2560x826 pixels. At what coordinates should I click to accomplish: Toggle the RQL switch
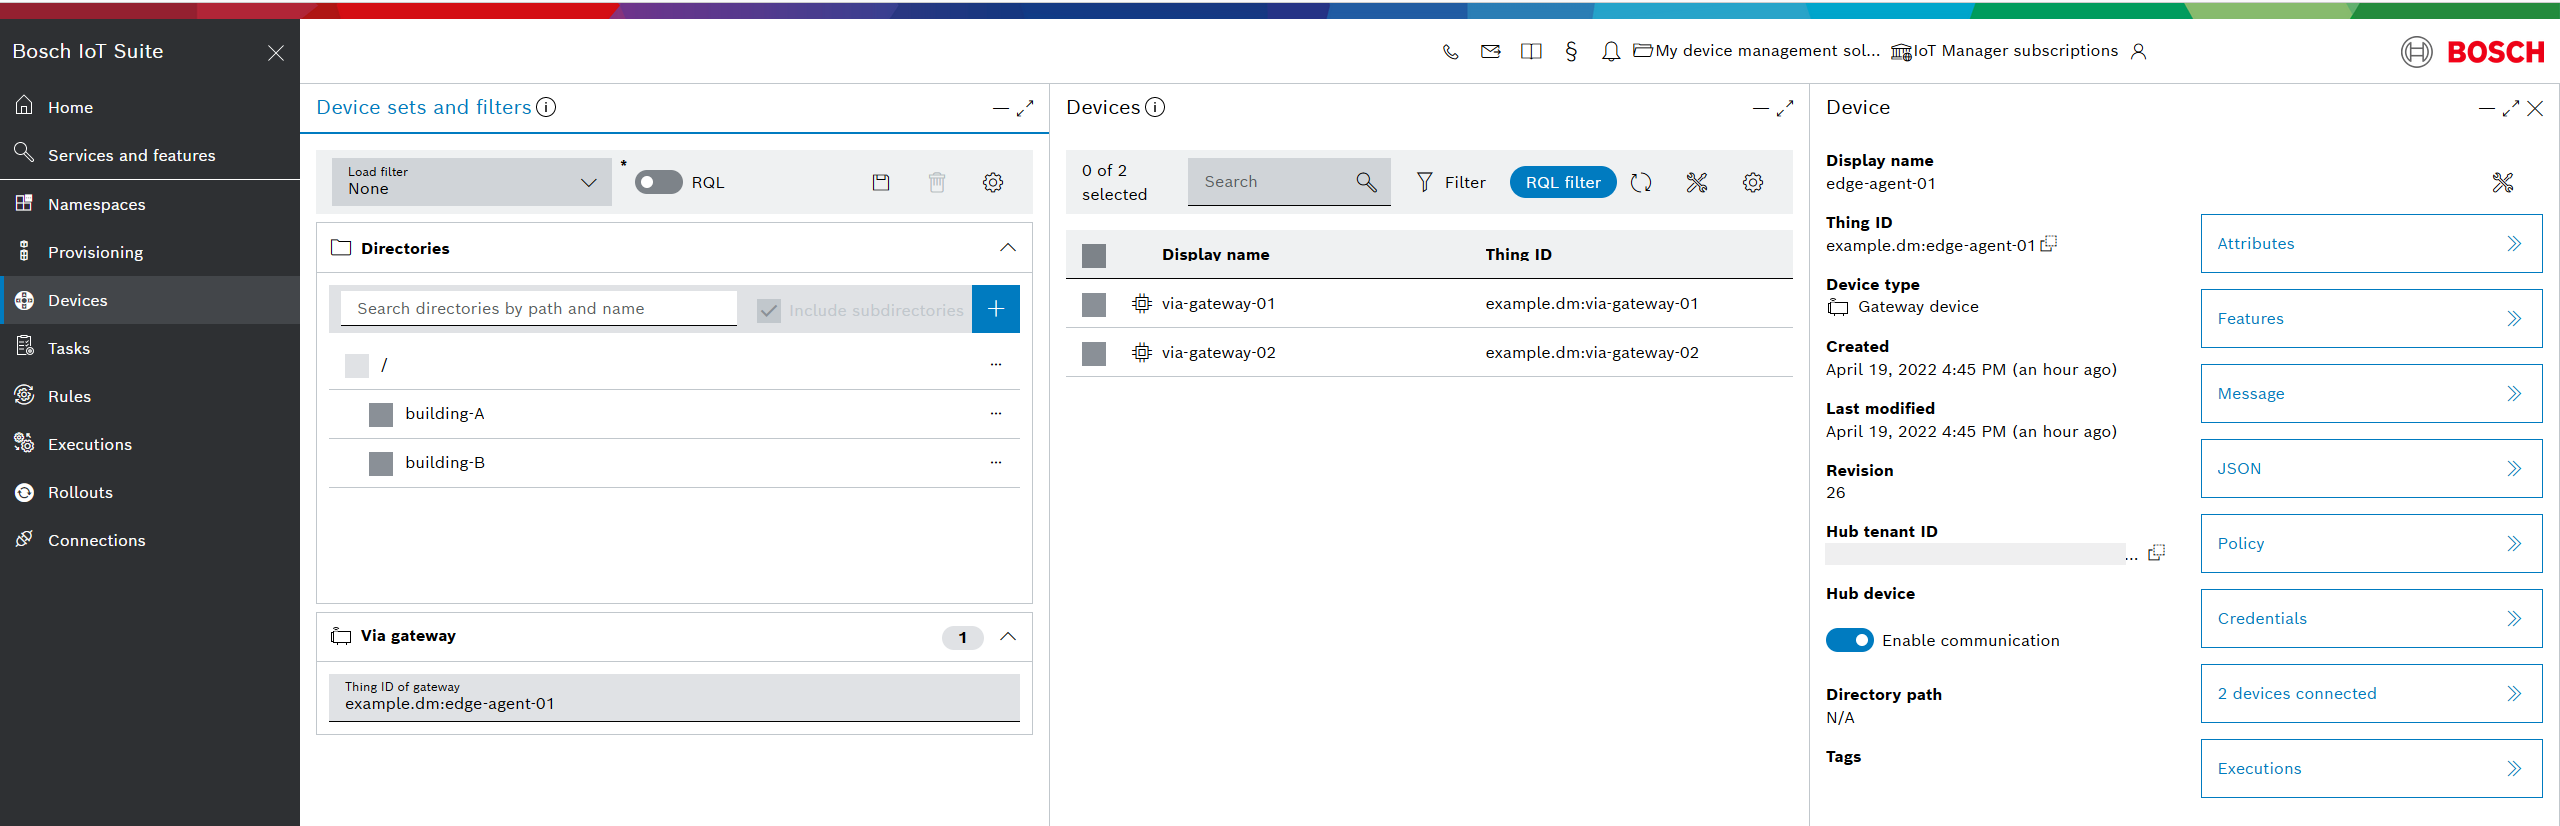tap(659, 182)
